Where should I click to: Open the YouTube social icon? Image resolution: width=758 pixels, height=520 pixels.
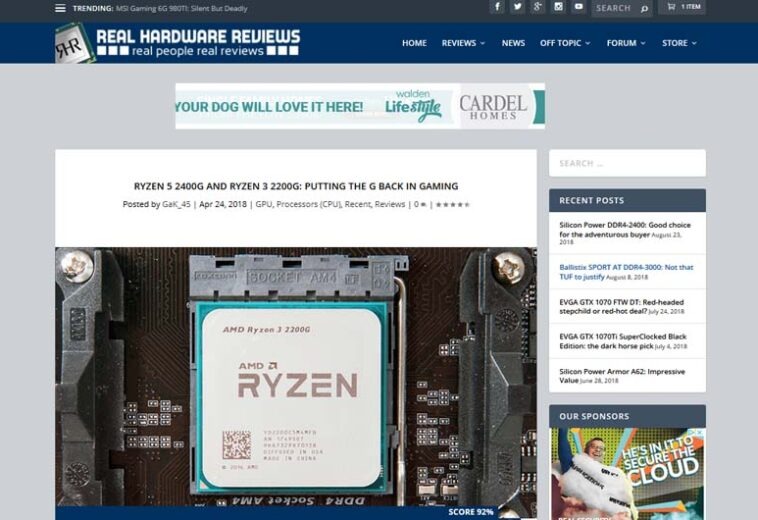coord(579,7)
